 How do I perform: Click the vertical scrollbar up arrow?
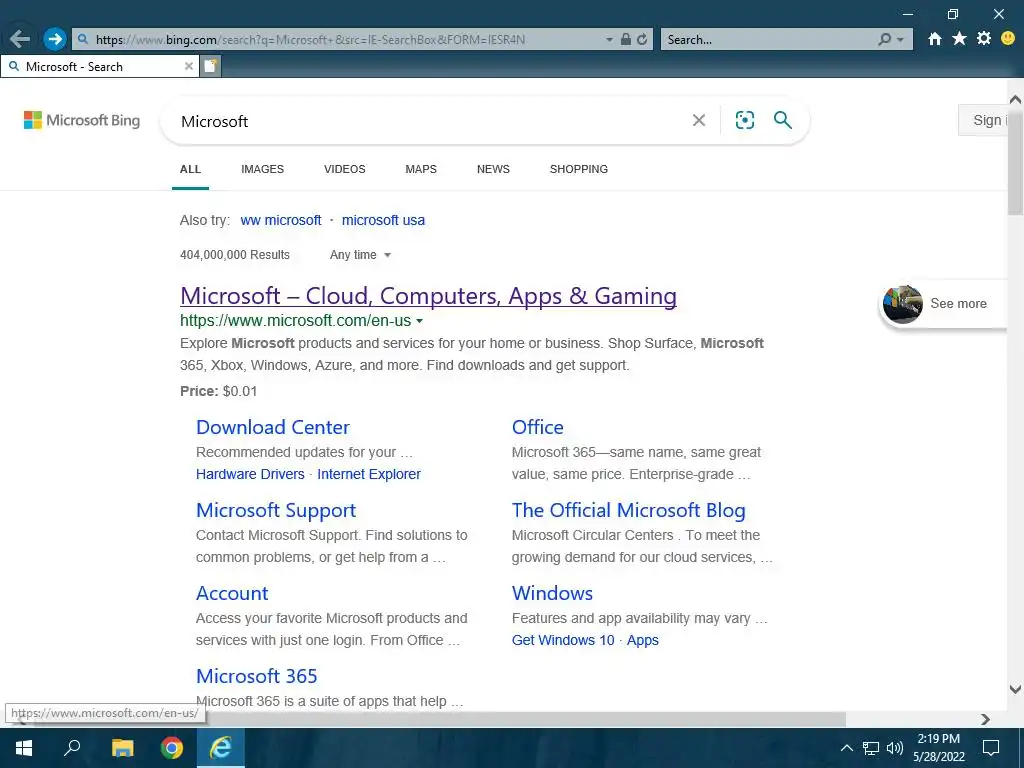point(1015,99)
